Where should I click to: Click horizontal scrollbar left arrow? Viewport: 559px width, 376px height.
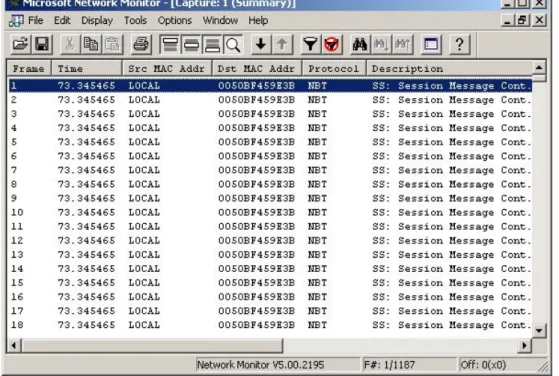click(x=14, y=345)
